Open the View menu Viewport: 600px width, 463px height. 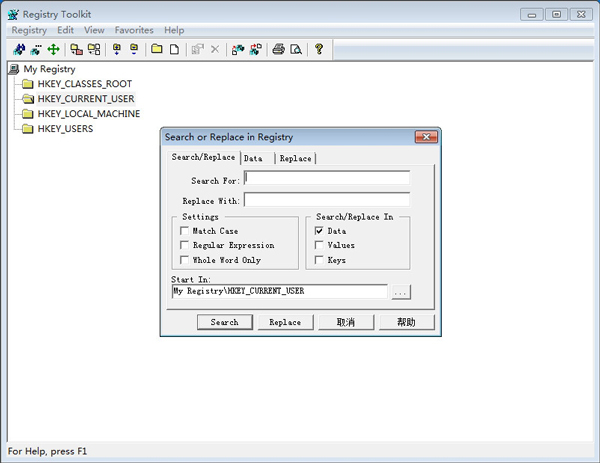[94, 30]
